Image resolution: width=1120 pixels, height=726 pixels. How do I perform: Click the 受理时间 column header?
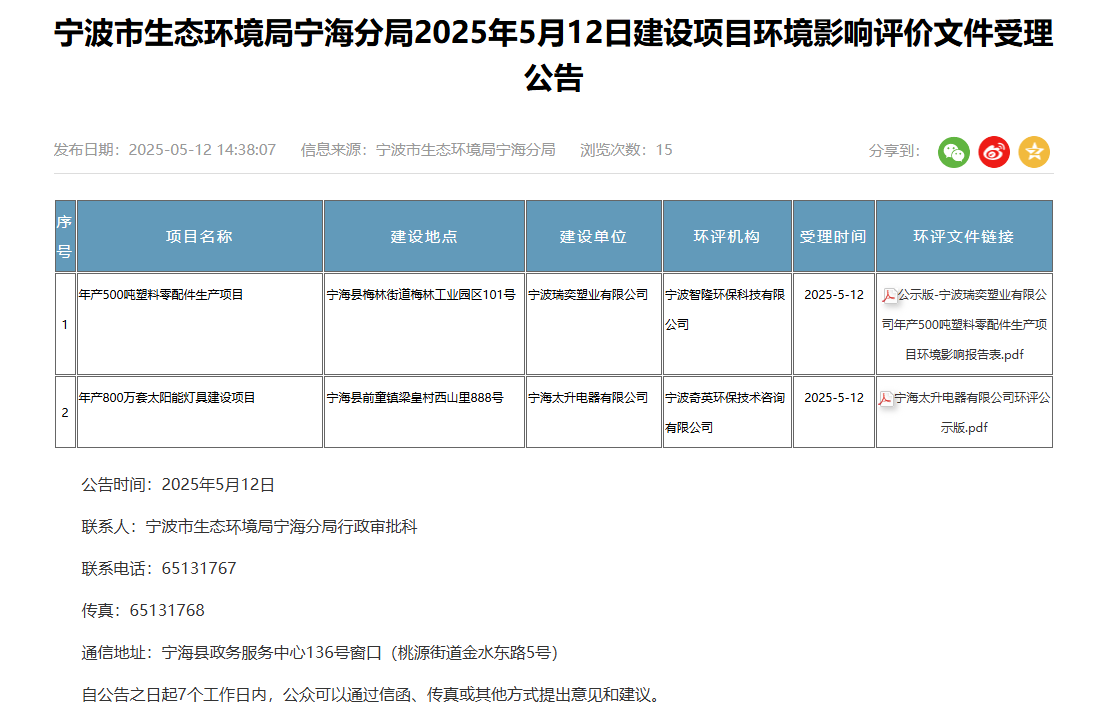(834, 237)
